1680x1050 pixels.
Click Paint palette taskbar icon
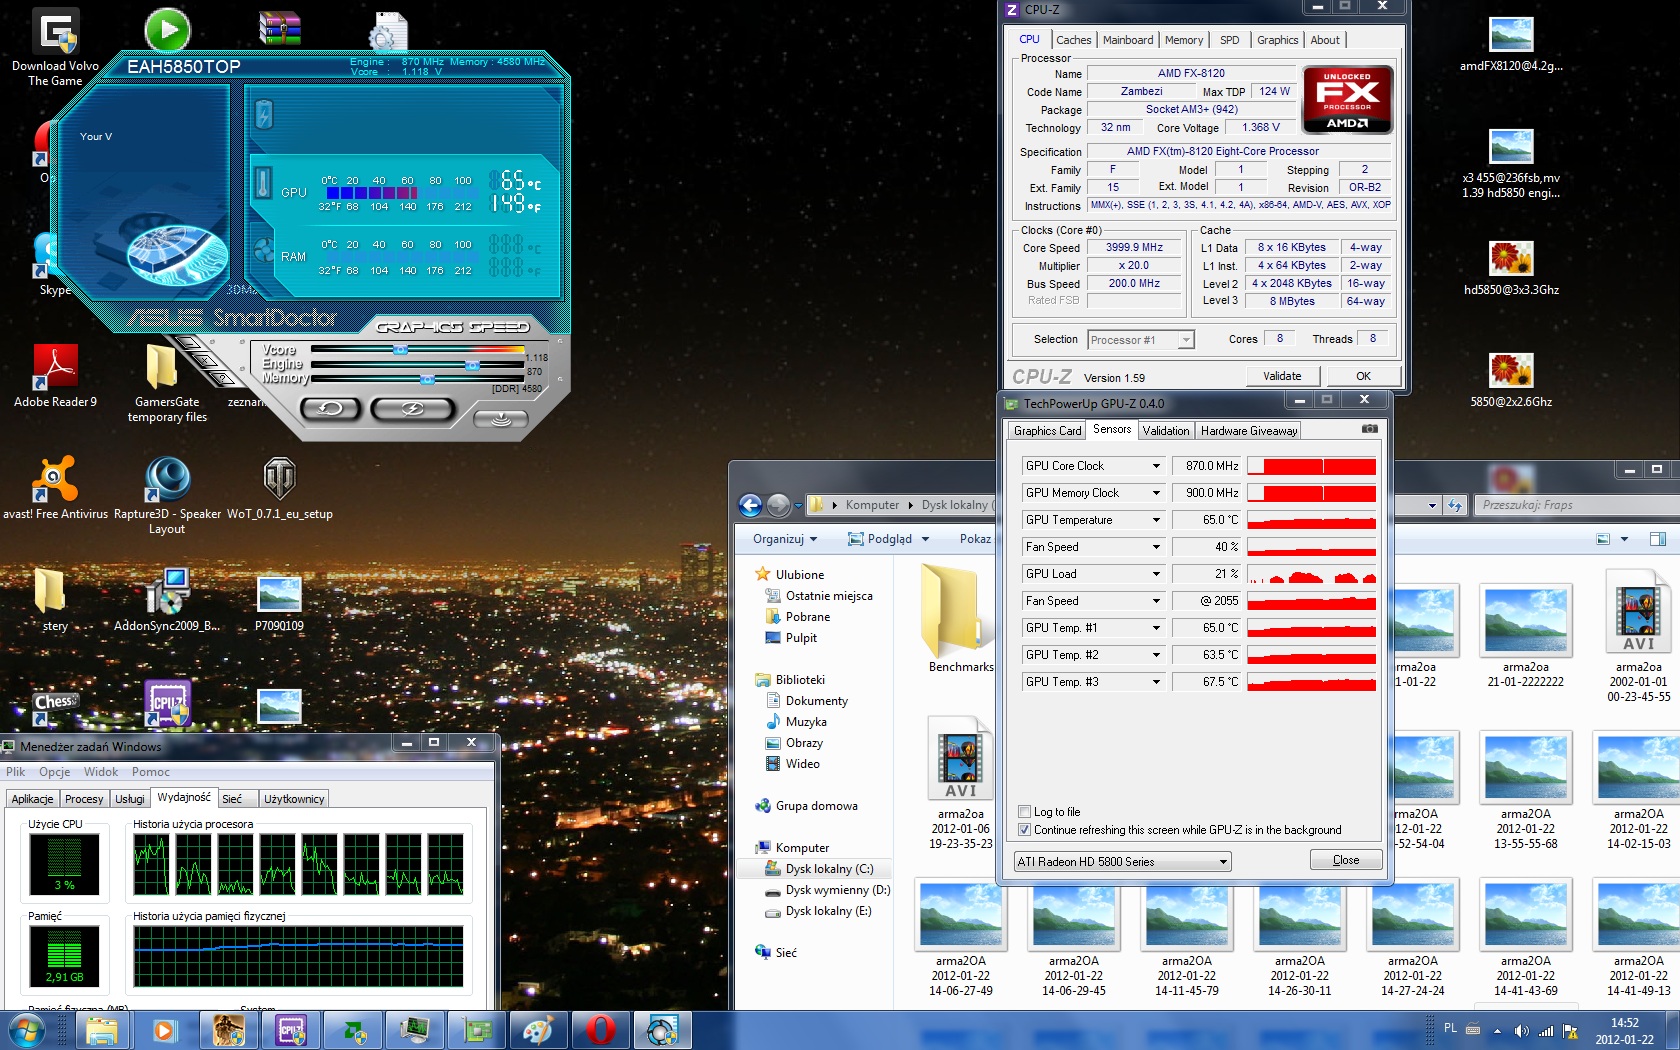click(538, 1030)
